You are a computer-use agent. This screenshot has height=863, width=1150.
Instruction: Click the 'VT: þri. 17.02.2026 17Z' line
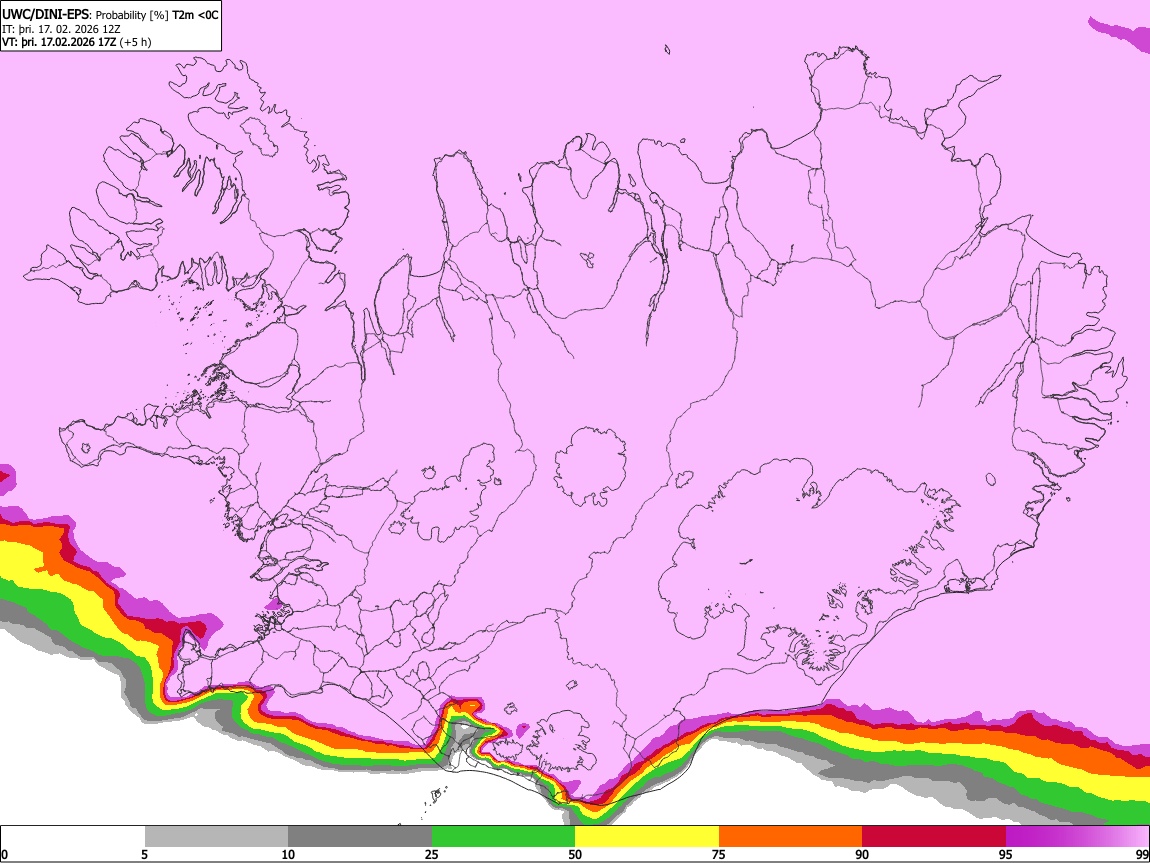[x=59, y=42]
